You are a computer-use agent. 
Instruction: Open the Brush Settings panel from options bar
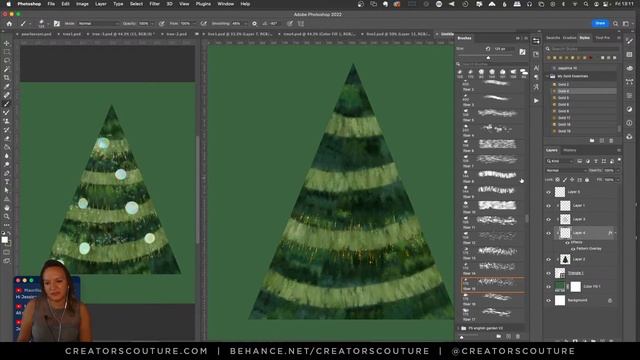point(57,24)
